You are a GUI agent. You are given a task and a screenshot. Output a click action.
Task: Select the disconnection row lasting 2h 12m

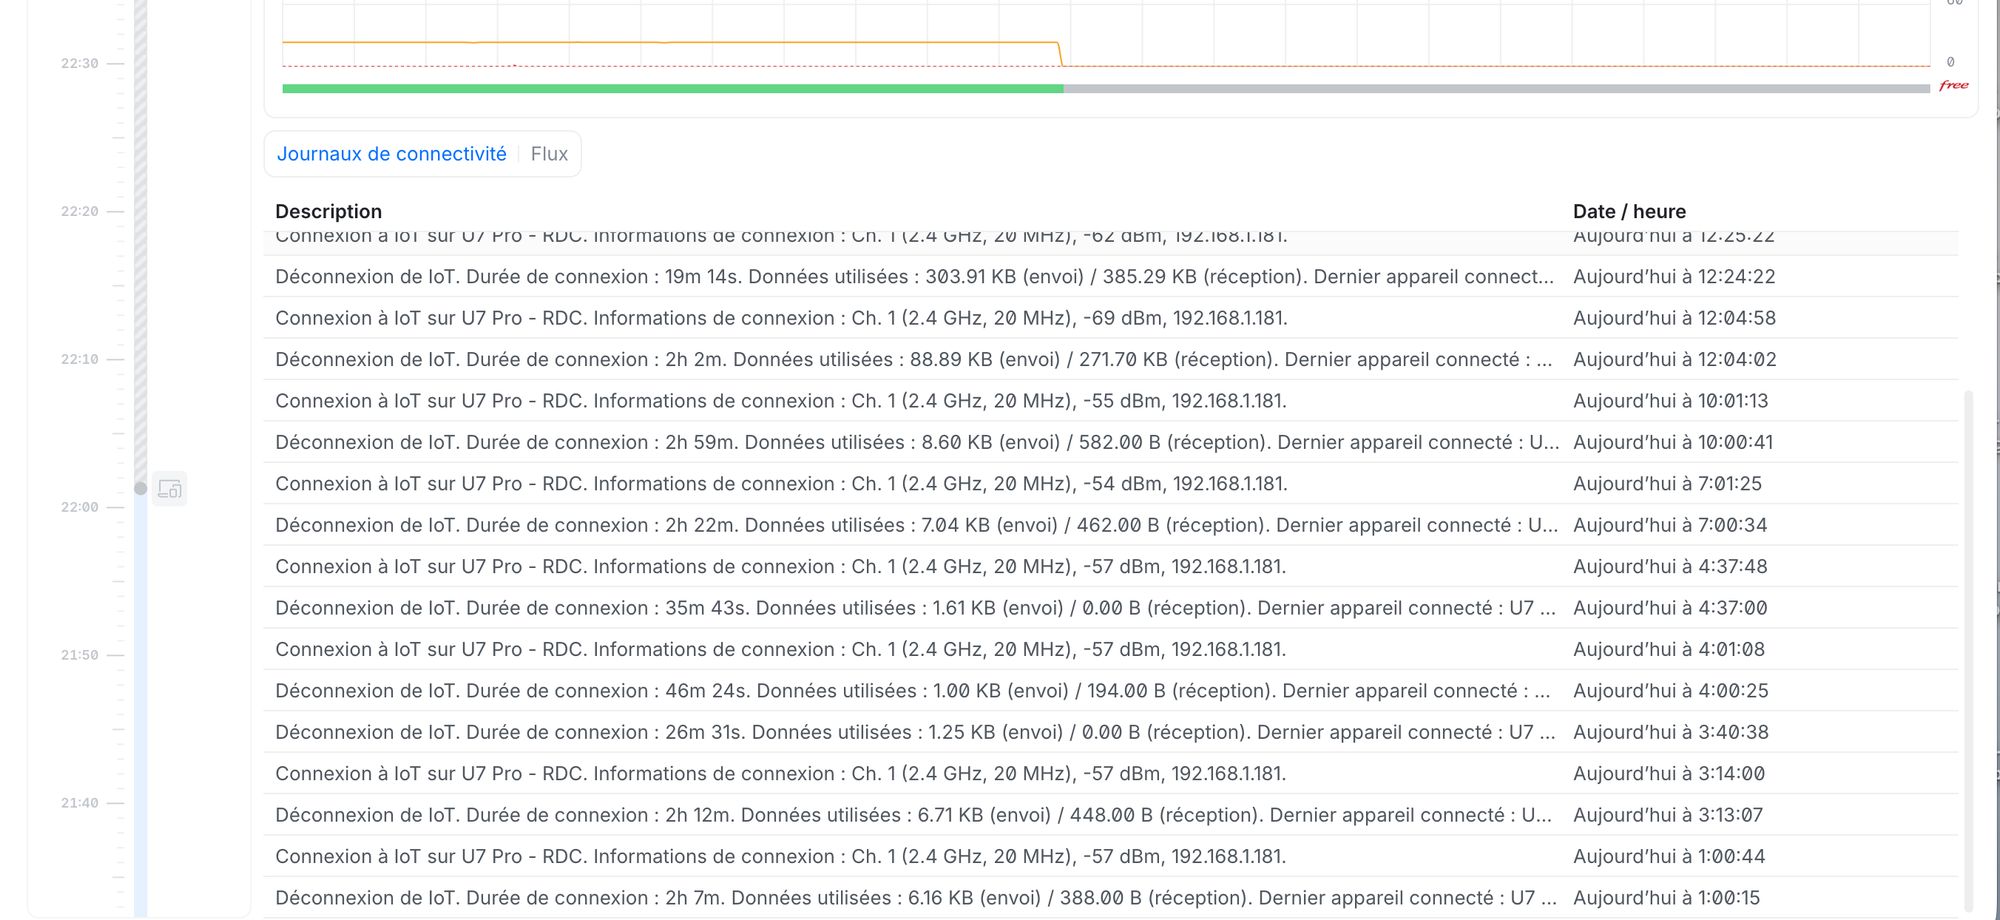point(1110,815)
